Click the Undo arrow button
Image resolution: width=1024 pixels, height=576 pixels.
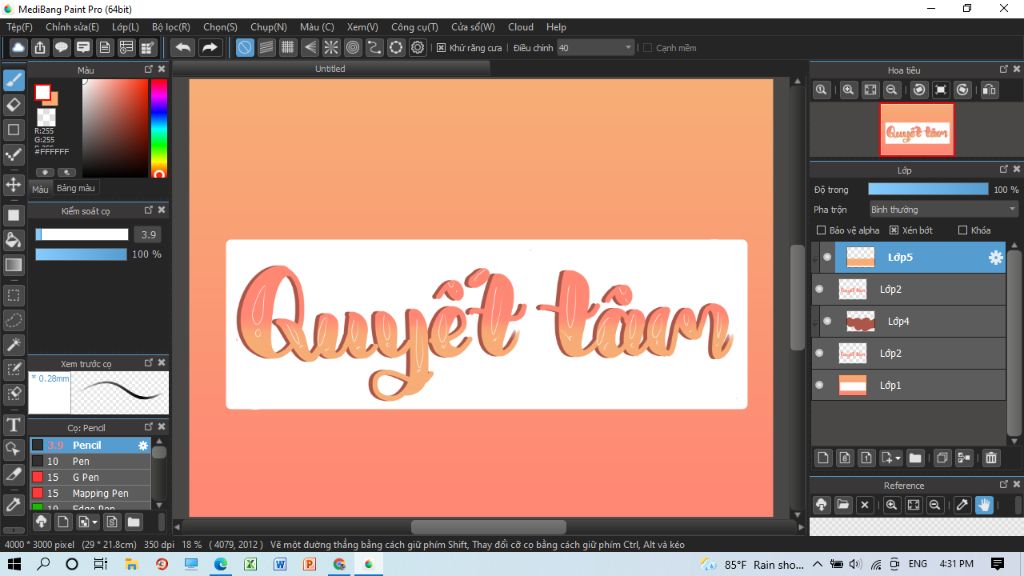point(184,48)
